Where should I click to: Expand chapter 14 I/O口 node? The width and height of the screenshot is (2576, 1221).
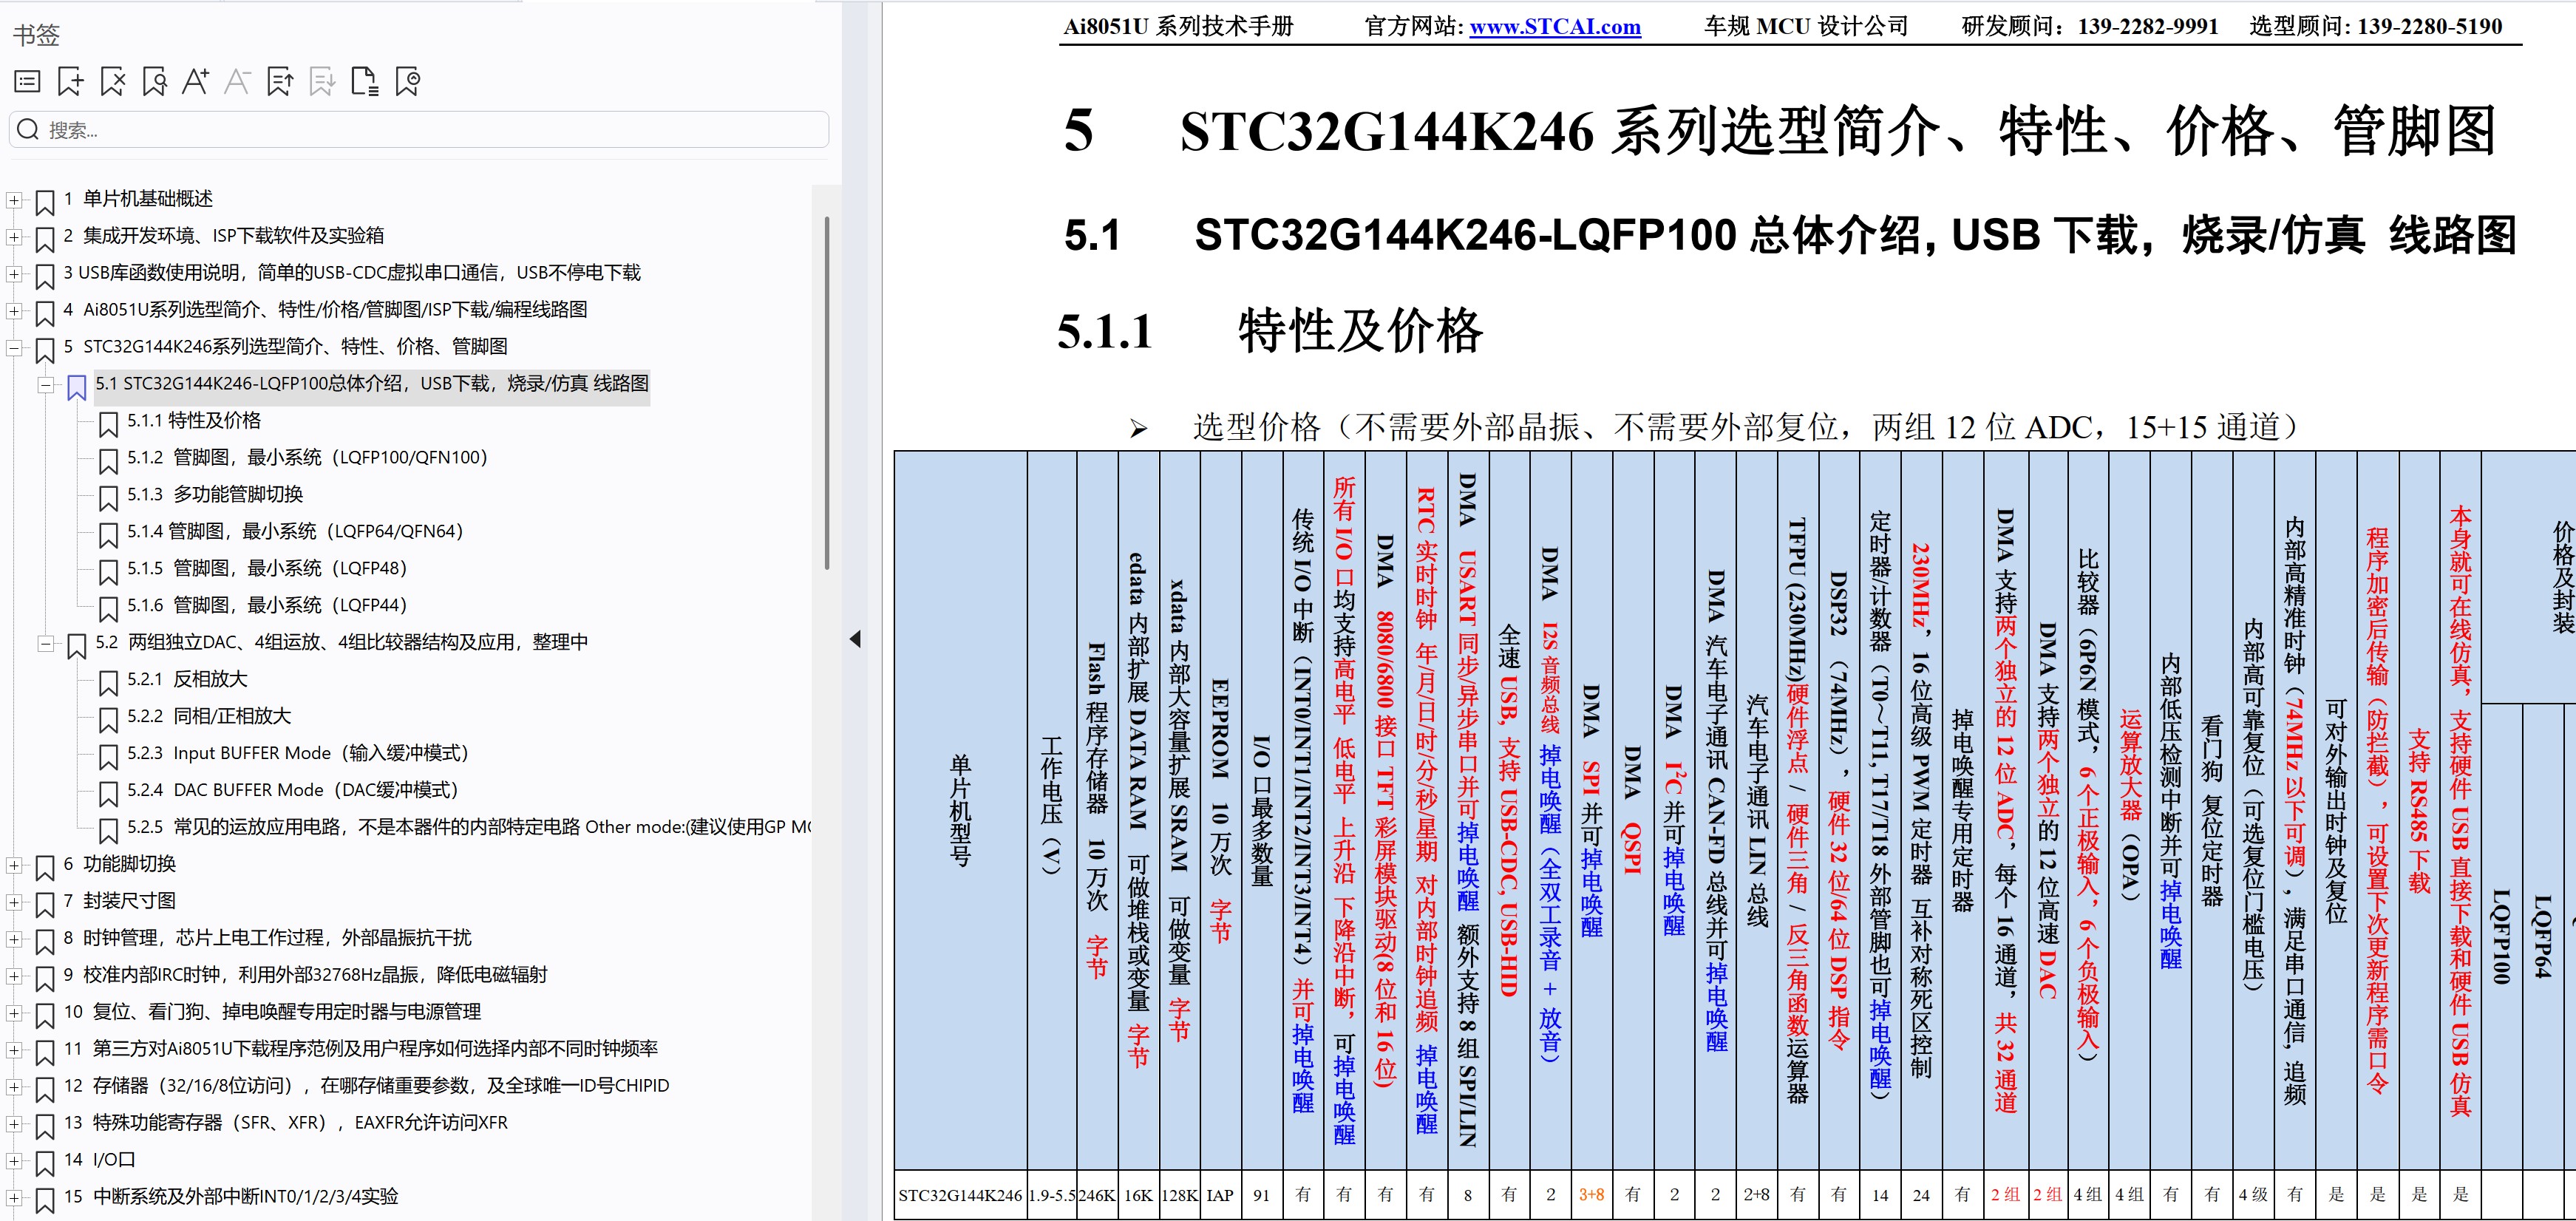14,1161
